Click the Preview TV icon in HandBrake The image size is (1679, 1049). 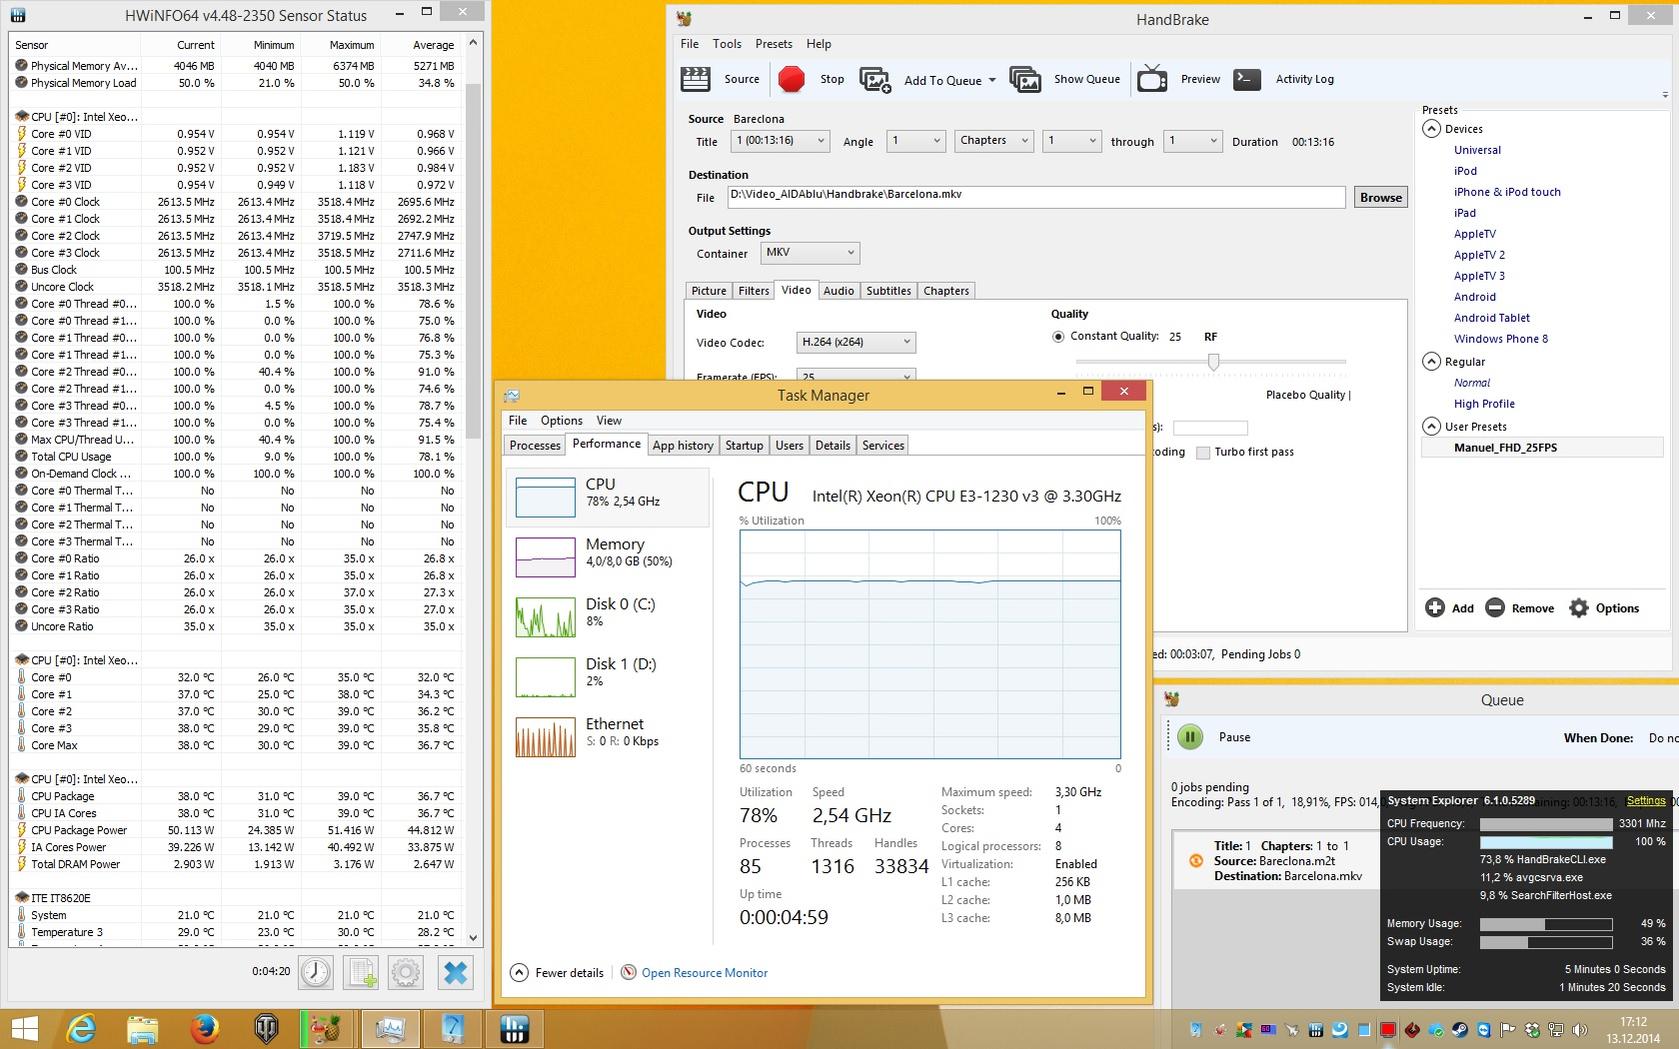tap(1152, 79)
